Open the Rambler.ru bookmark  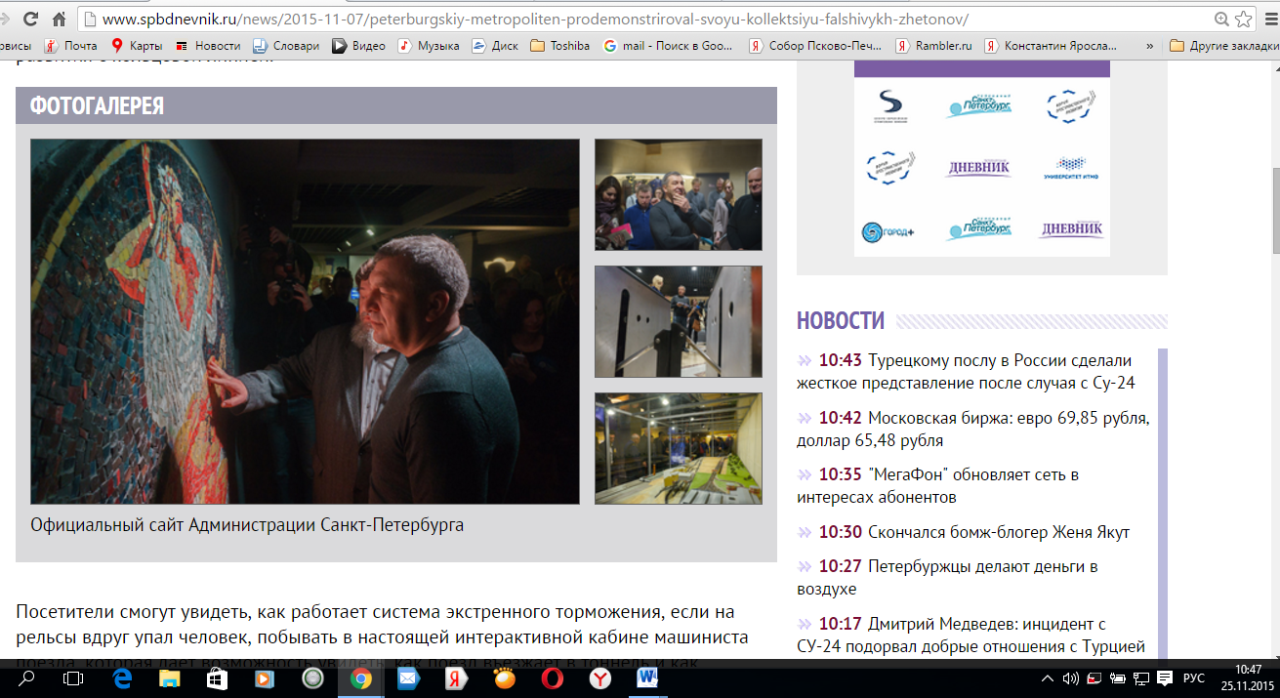(934, 46)
